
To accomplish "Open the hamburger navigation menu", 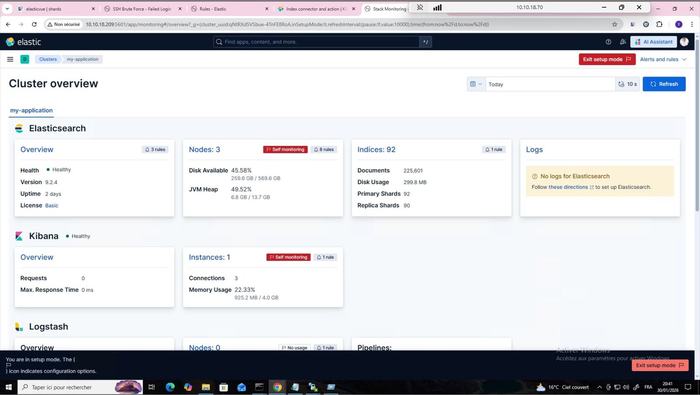I will [10, 59].
